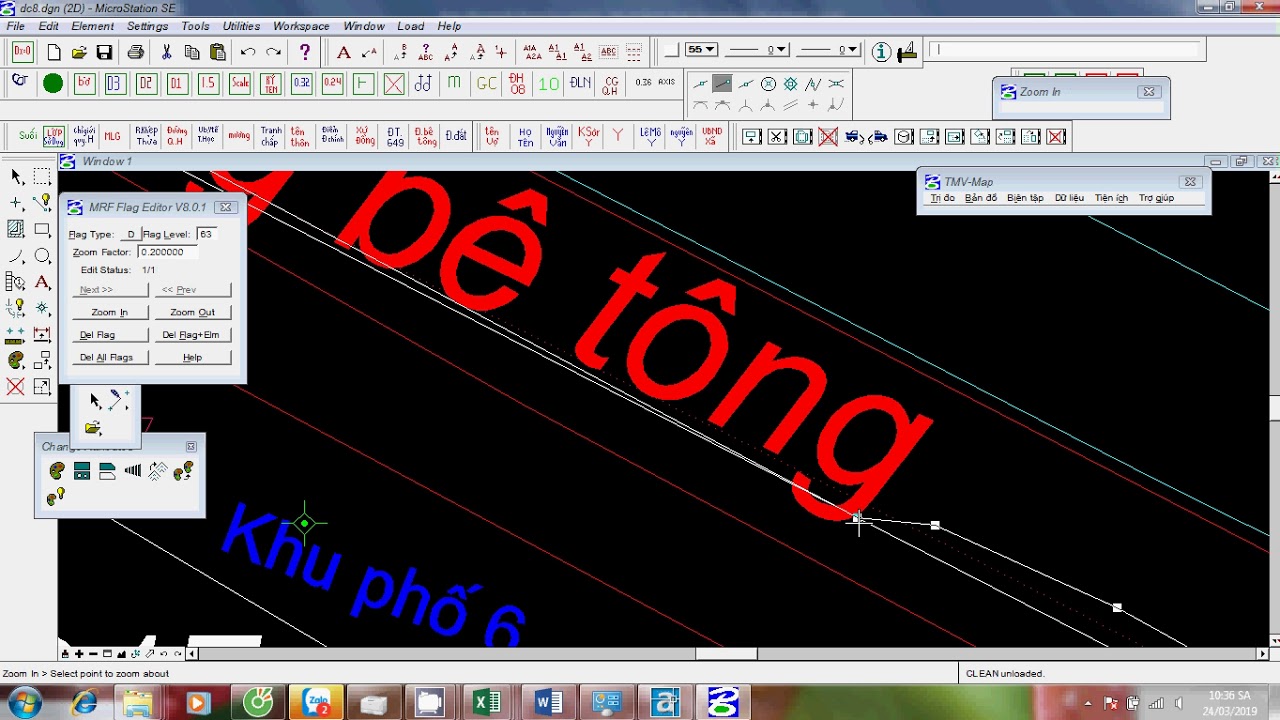
Task: Click the Element Information i icon
Action: click(x=881, y=52)
